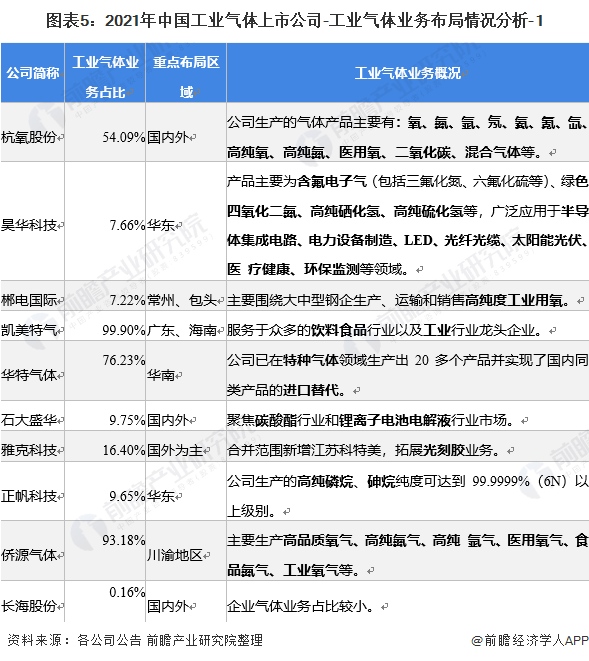This screenshot has height=661, width=589.
Task: Click company name 雅克科技
Action: click(x=29, y=450)
